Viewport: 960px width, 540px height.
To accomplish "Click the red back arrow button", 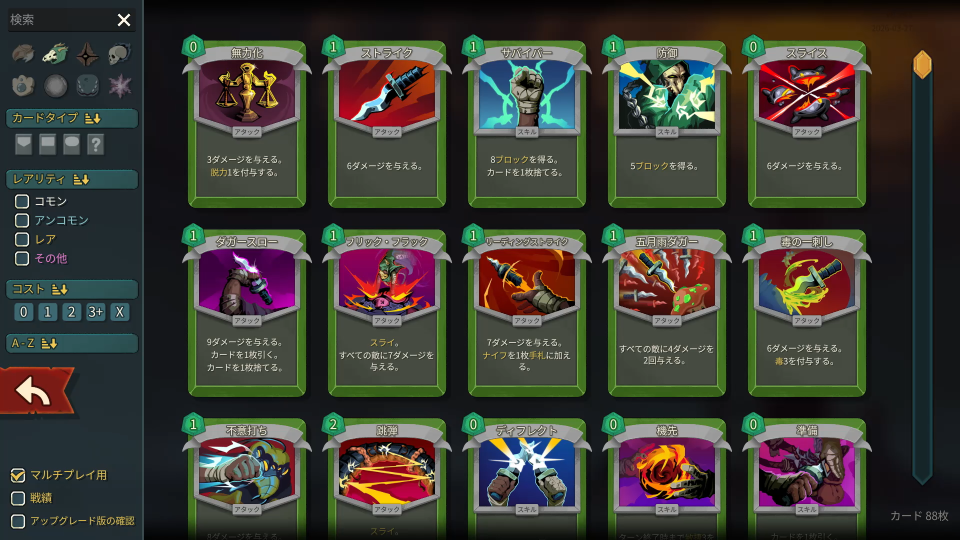I will point(37,391).
